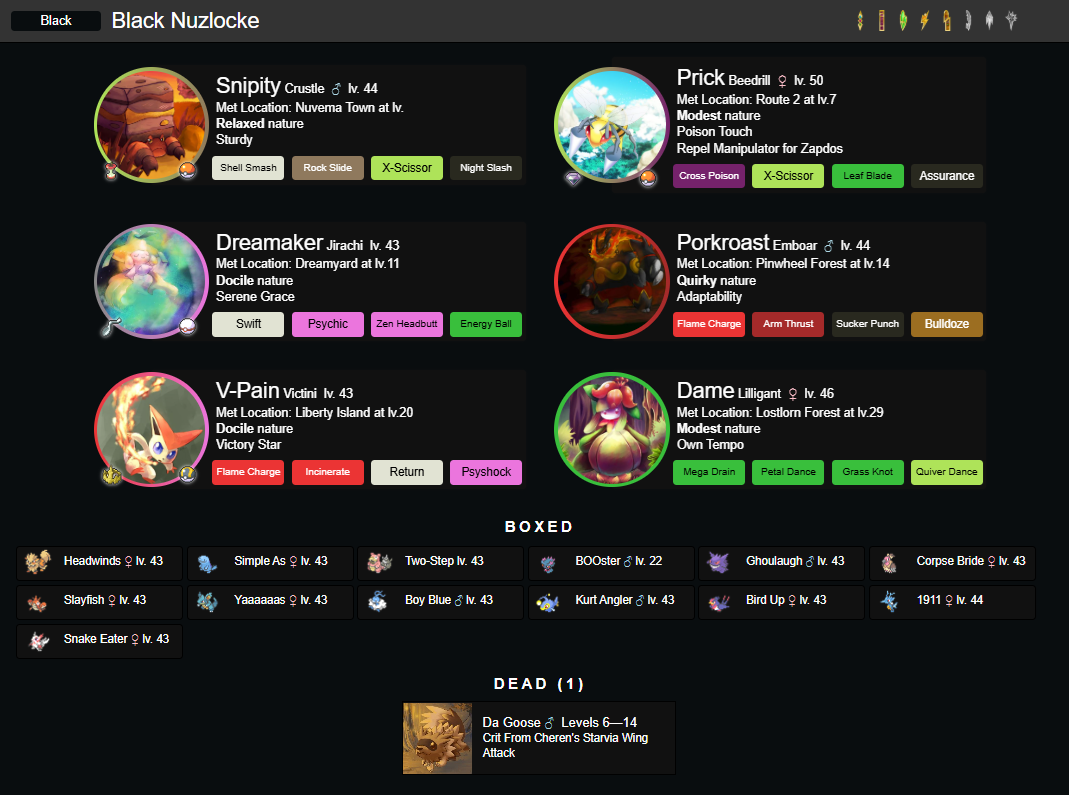Click the green Insect badge icon

pyautogui.click(x=903, y=20)
